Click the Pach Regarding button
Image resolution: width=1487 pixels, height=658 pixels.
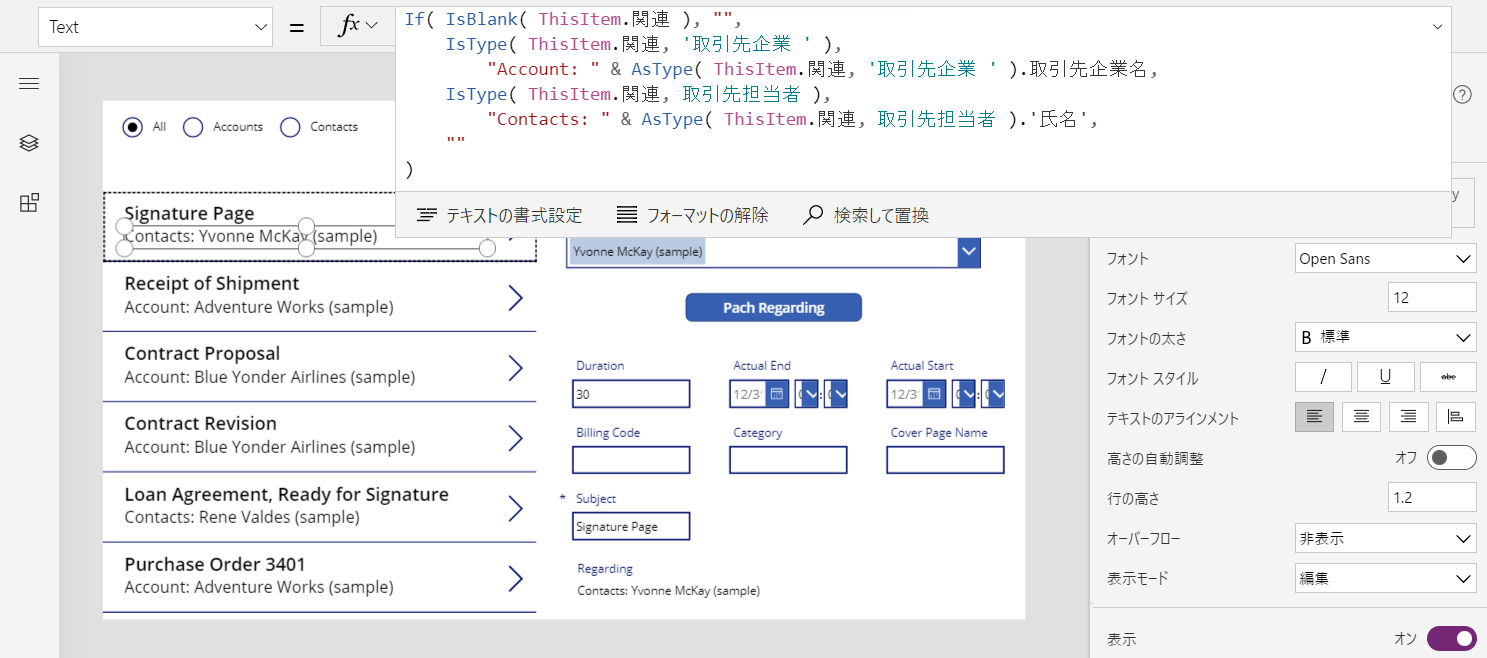click(x=773, y=307)
